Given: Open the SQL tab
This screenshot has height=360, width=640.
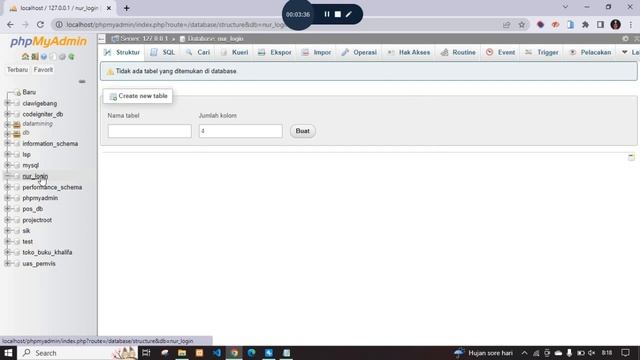Looking at the screenshot, I should coord(163,52).
